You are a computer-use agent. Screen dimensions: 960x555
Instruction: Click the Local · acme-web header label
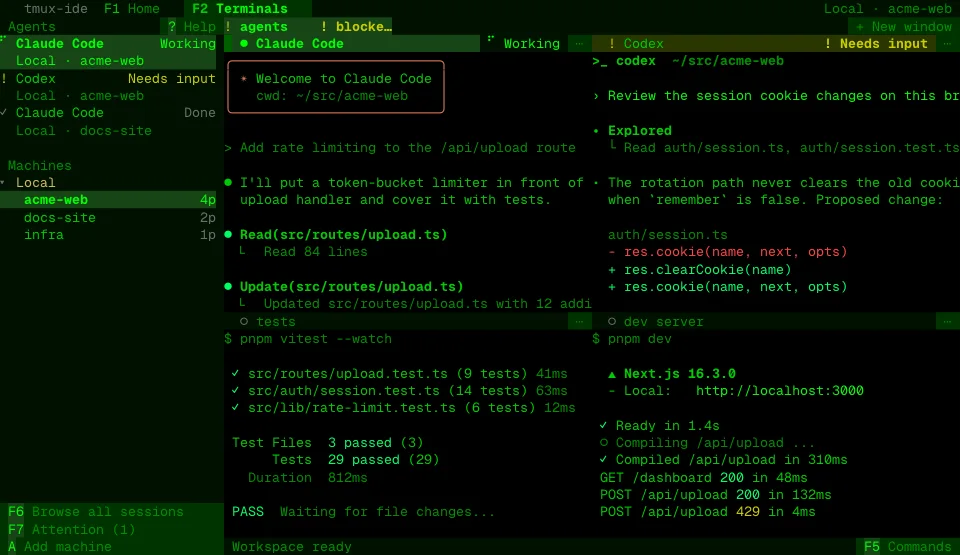tap(887, 9)
